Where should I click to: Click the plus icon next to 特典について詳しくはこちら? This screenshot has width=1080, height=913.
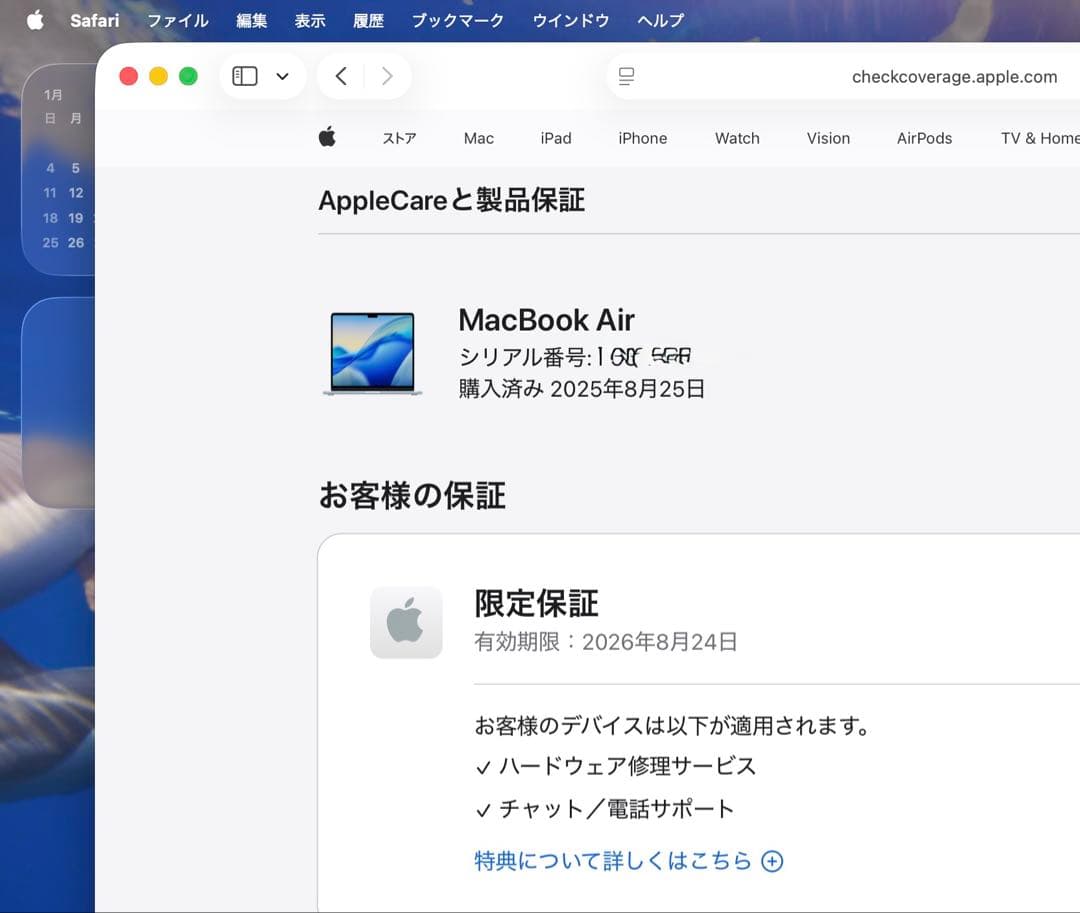[x=771, y=861]
